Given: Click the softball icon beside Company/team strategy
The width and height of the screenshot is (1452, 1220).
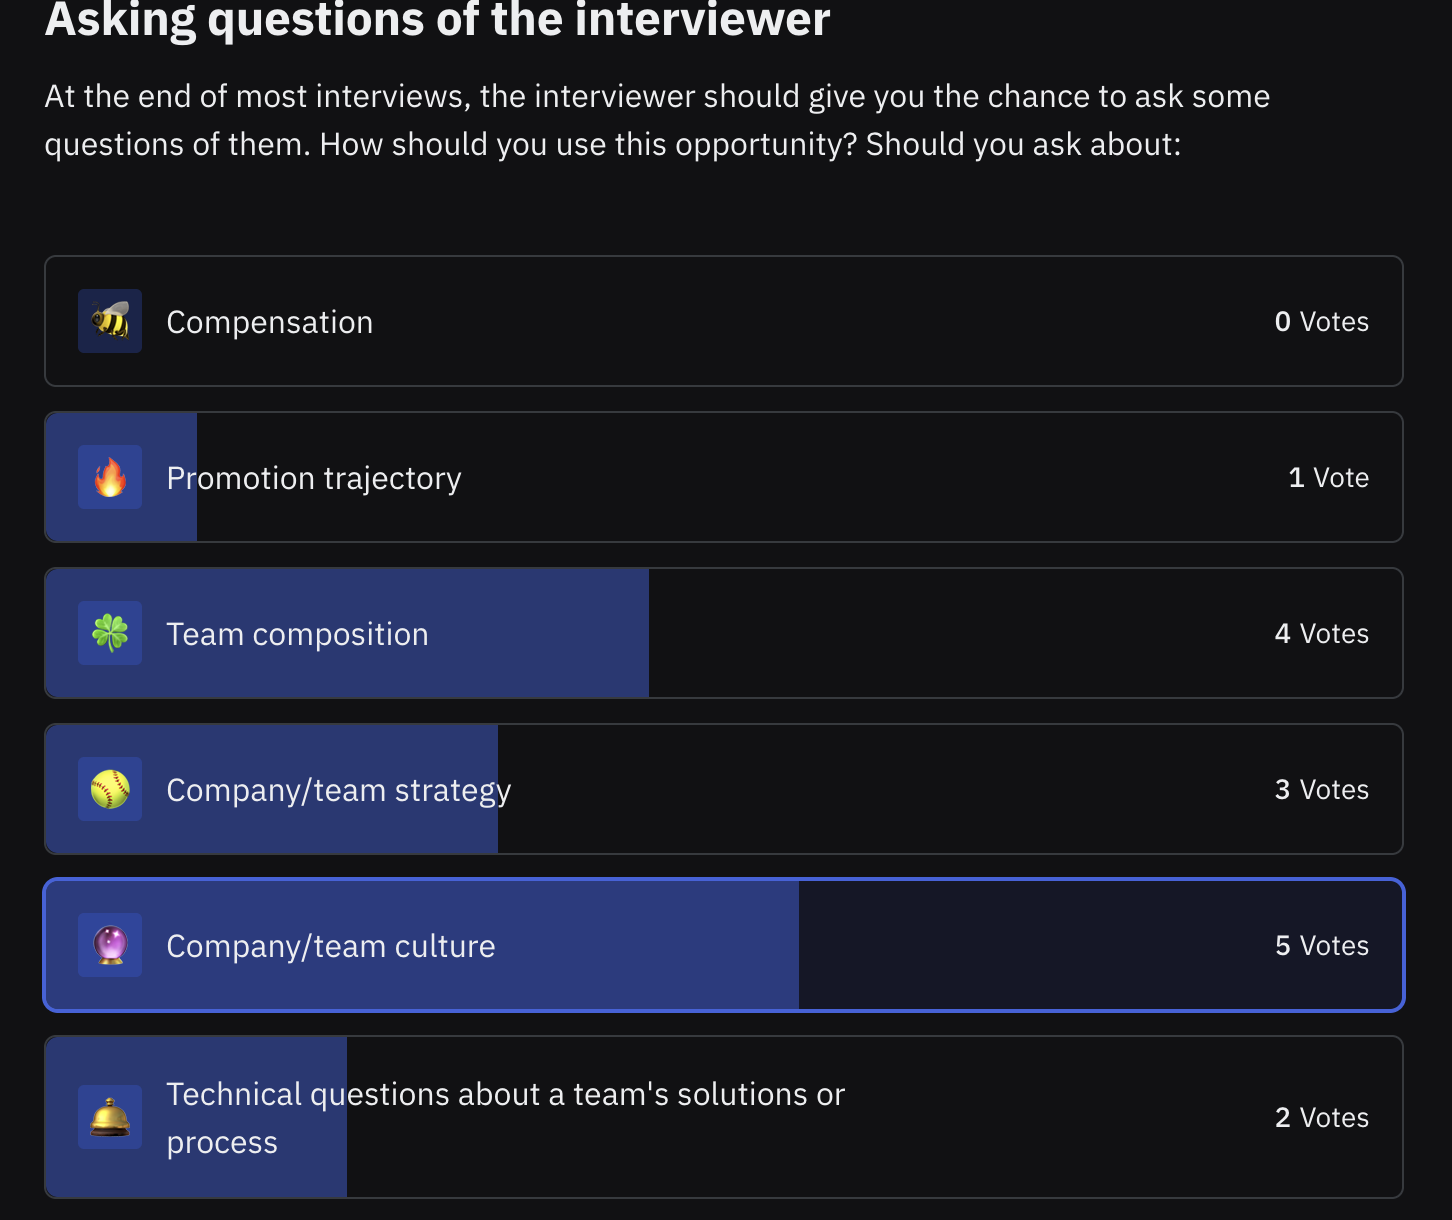Looking at the screenshot, I should (x=110, y=789).
